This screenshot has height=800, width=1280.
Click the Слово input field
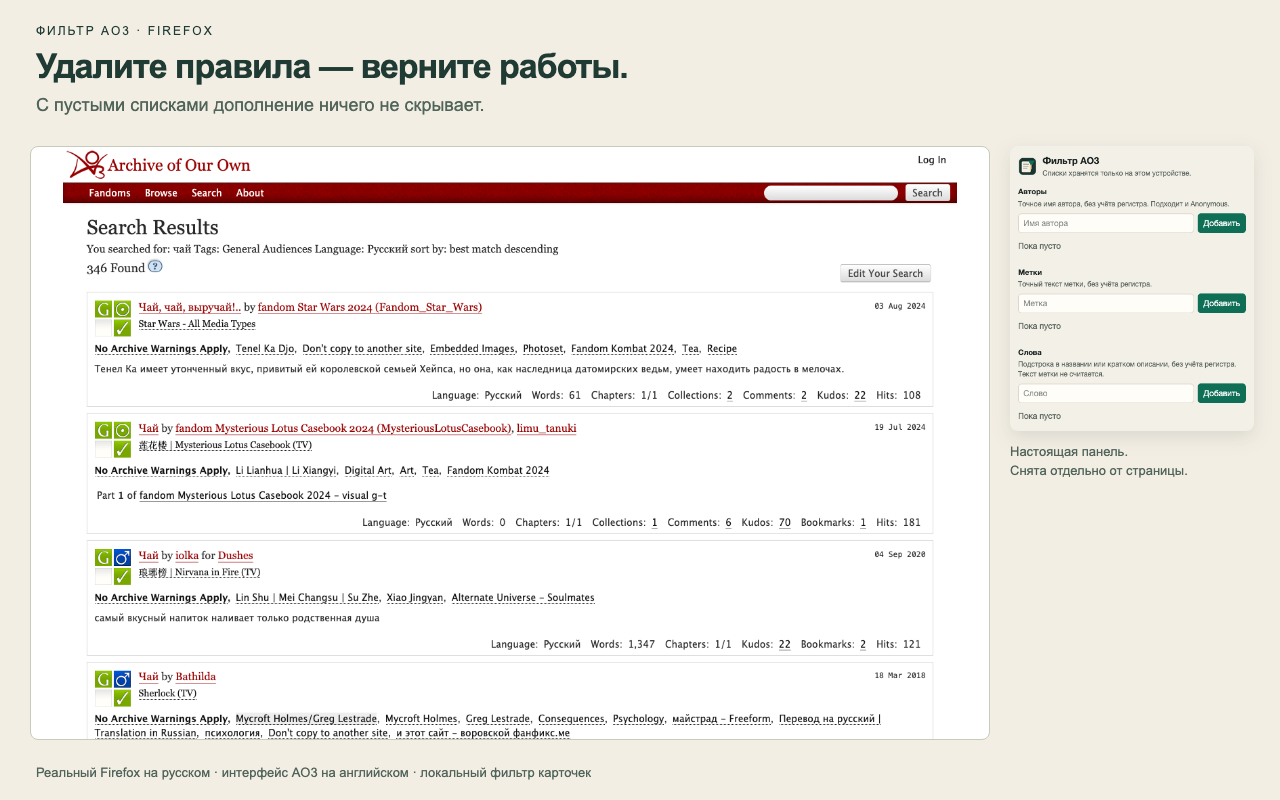(1106, 393)
